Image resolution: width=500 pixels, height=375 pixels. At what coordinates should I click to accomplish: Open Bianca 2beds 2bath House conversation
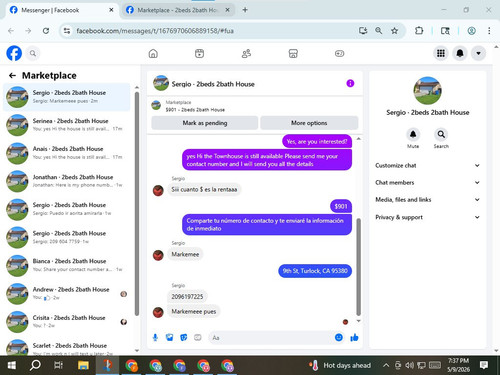[67, 265]
